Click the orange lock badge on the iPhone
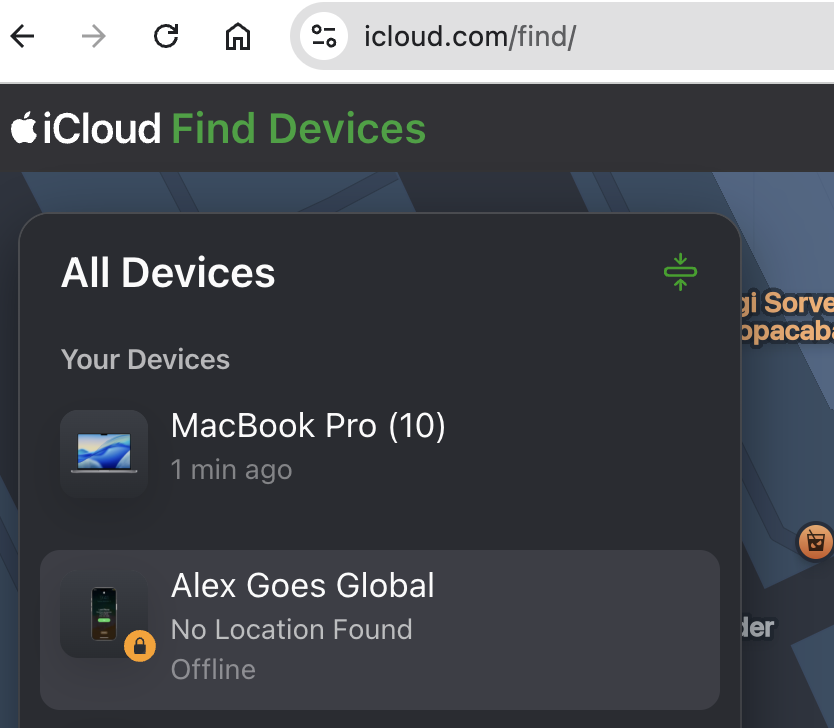Image resolution: width=834 pixels, height=728 pixels. 140,646
